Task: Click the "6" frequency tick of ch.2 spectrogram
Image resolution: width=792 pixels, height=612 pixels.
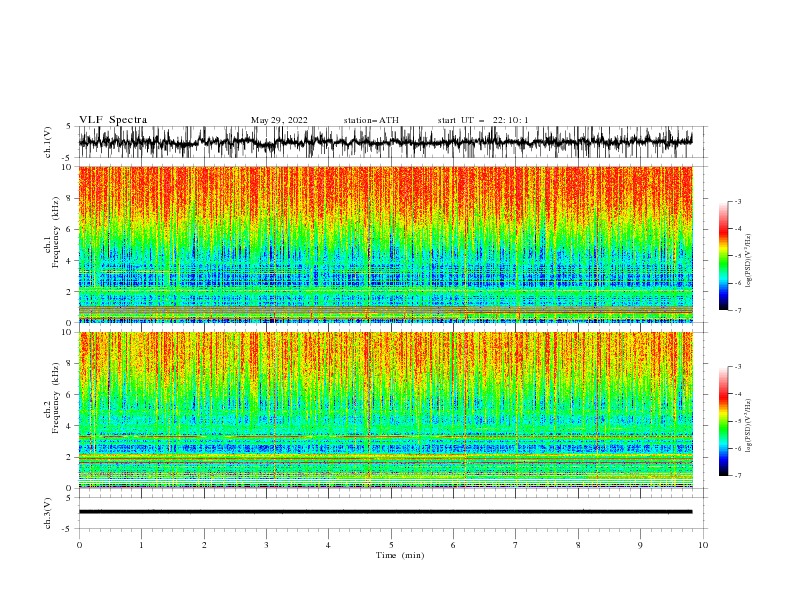Action: click(x=69, y=395)
